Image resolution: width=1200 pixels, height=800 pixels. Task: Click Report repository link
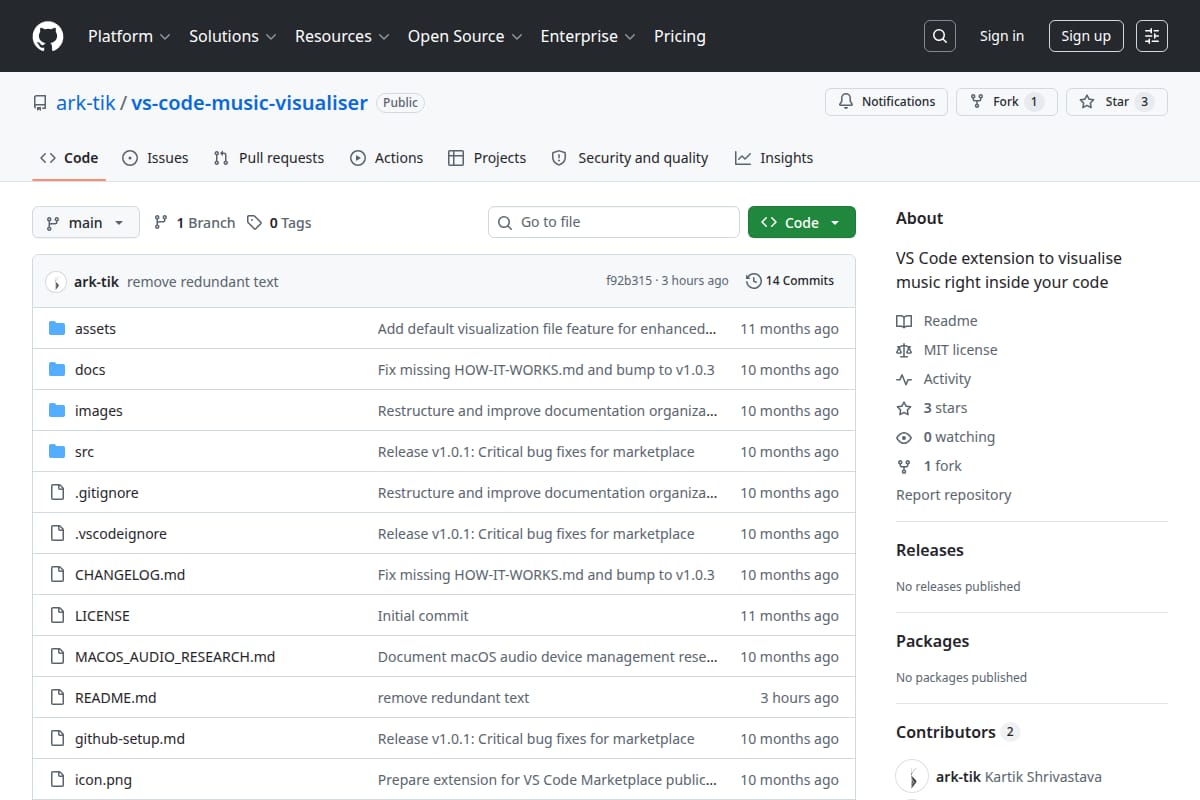pos(954,495)
